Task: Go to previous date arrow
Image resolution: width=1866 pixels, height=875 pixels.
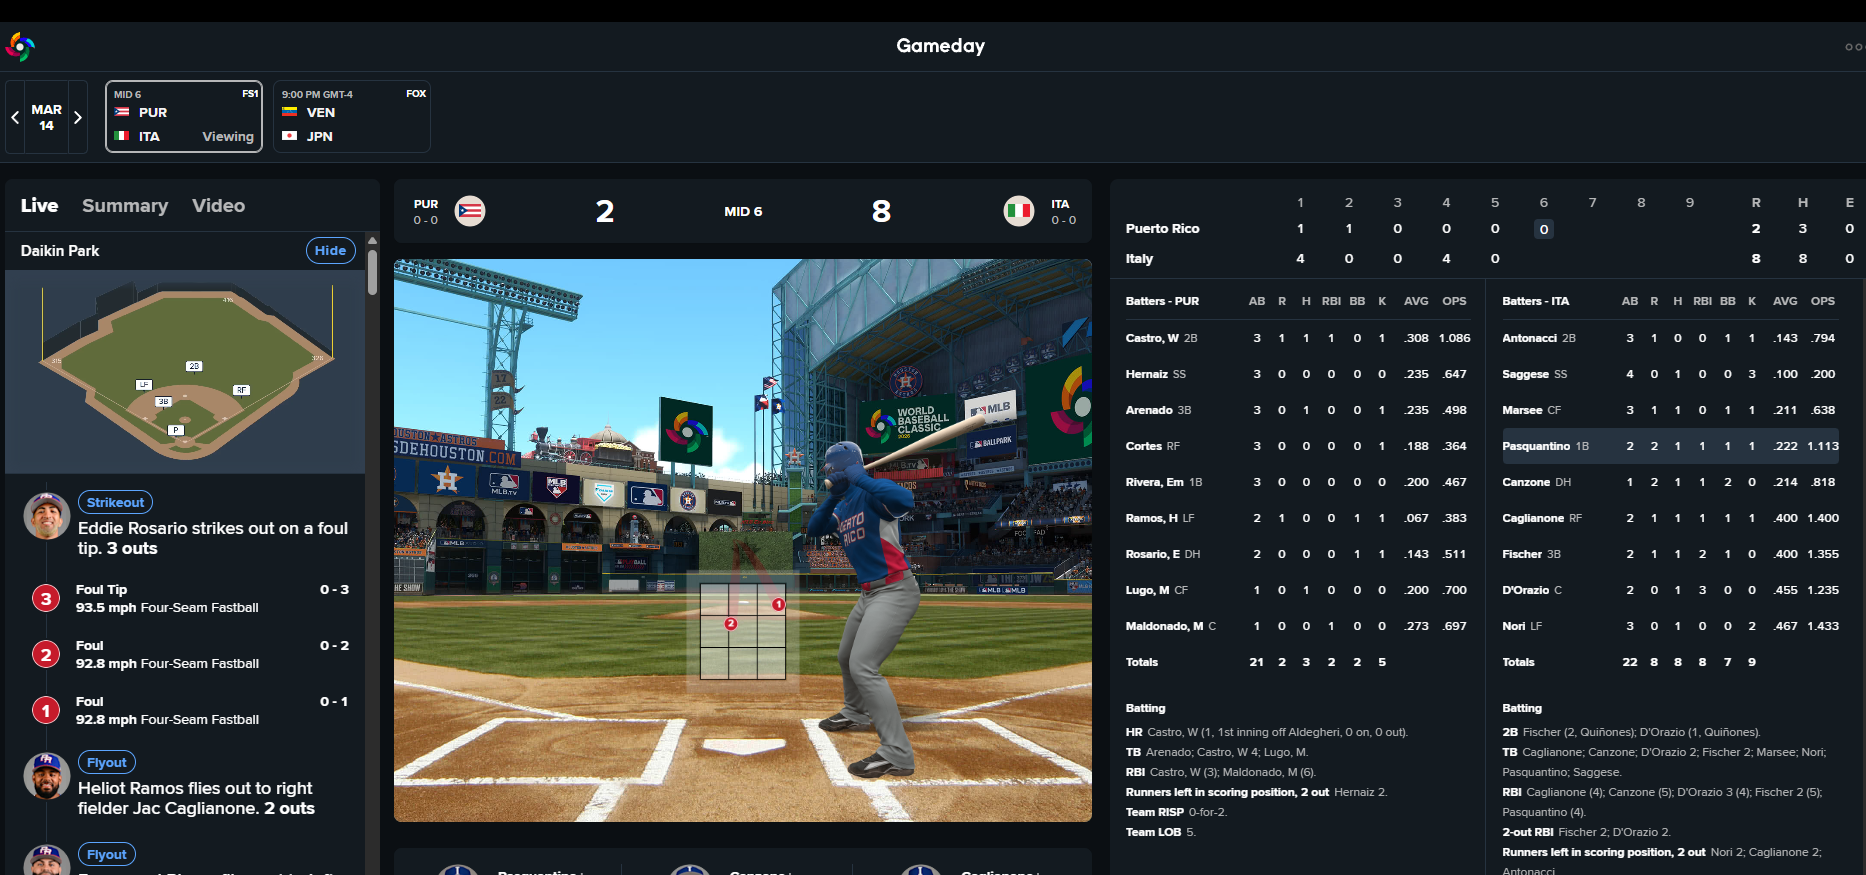Action: 16,117
